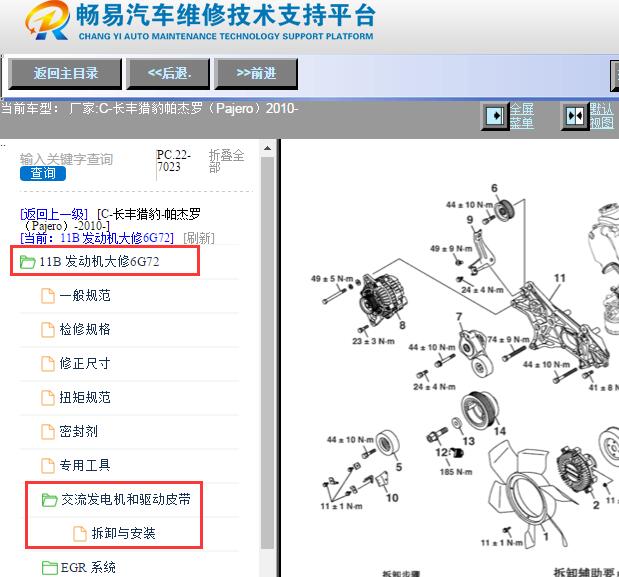Open the 全屏菜单 link
Viewport: 619px width, 577px height.
pos(521,116)
